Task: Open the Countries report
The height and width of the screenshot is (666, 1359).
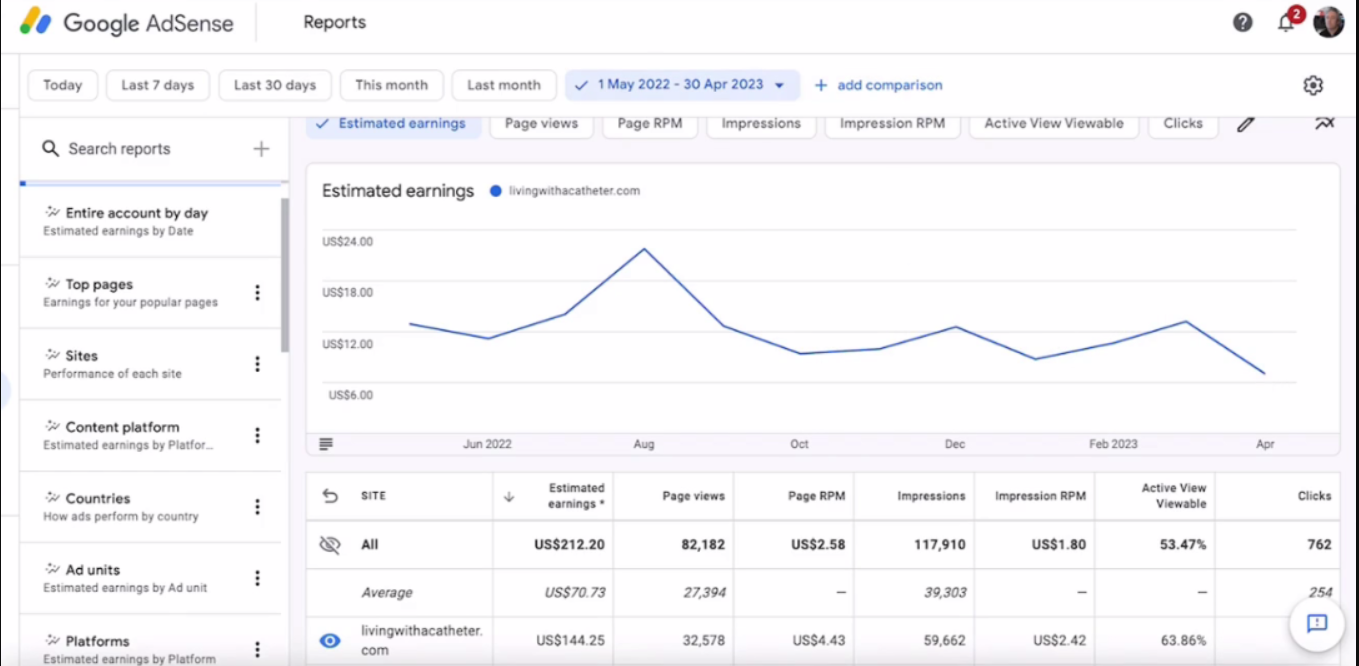Action: coord(150,507)
